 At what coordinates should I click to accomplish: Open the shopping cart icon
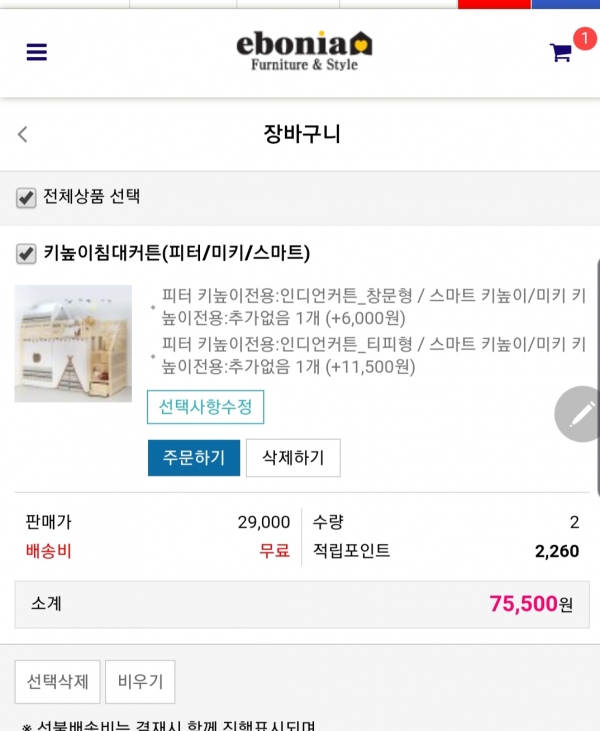pos(561,53)
